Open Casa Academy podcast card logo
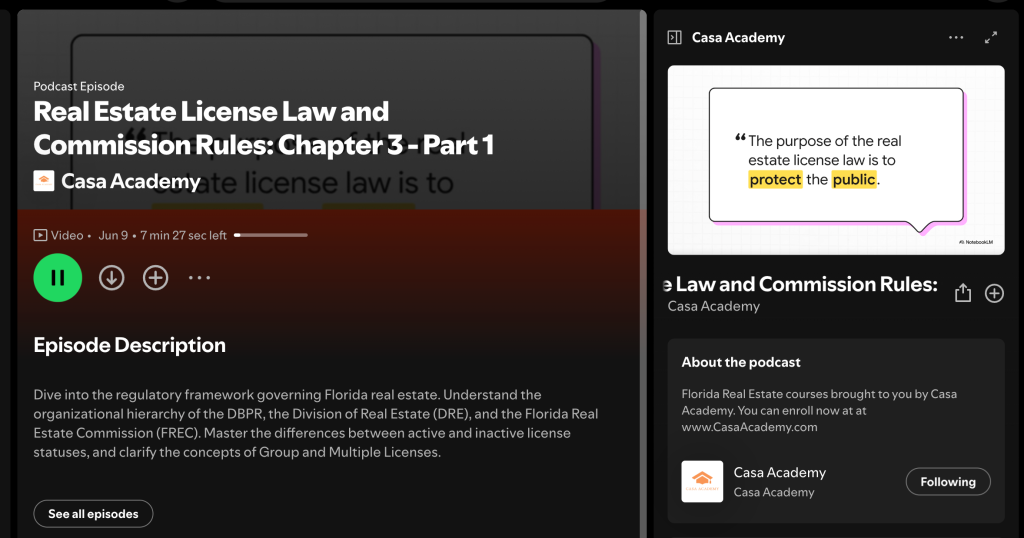This screenshot has width=1024, height=538. (x=702, y=481)
